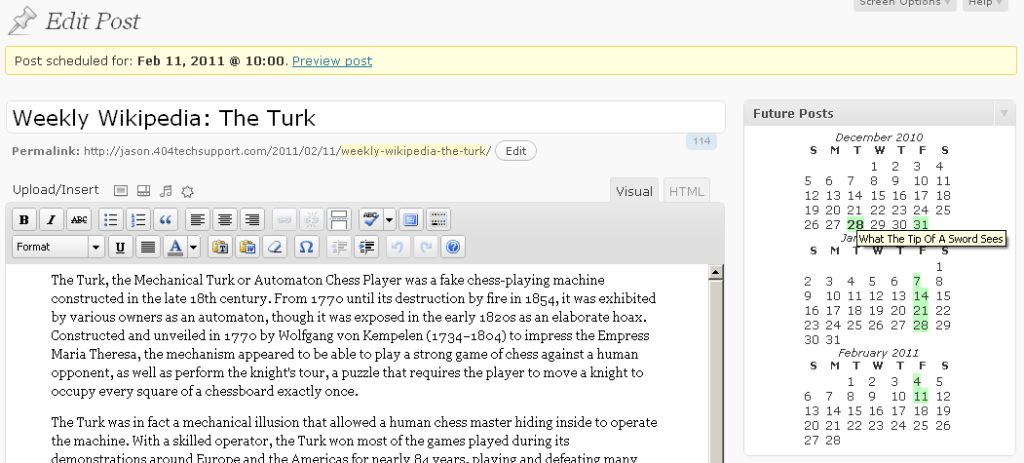Viewport: 1024px width, 463px height.
Task: Indent the paragraph
Action: [x=366, y=247]
